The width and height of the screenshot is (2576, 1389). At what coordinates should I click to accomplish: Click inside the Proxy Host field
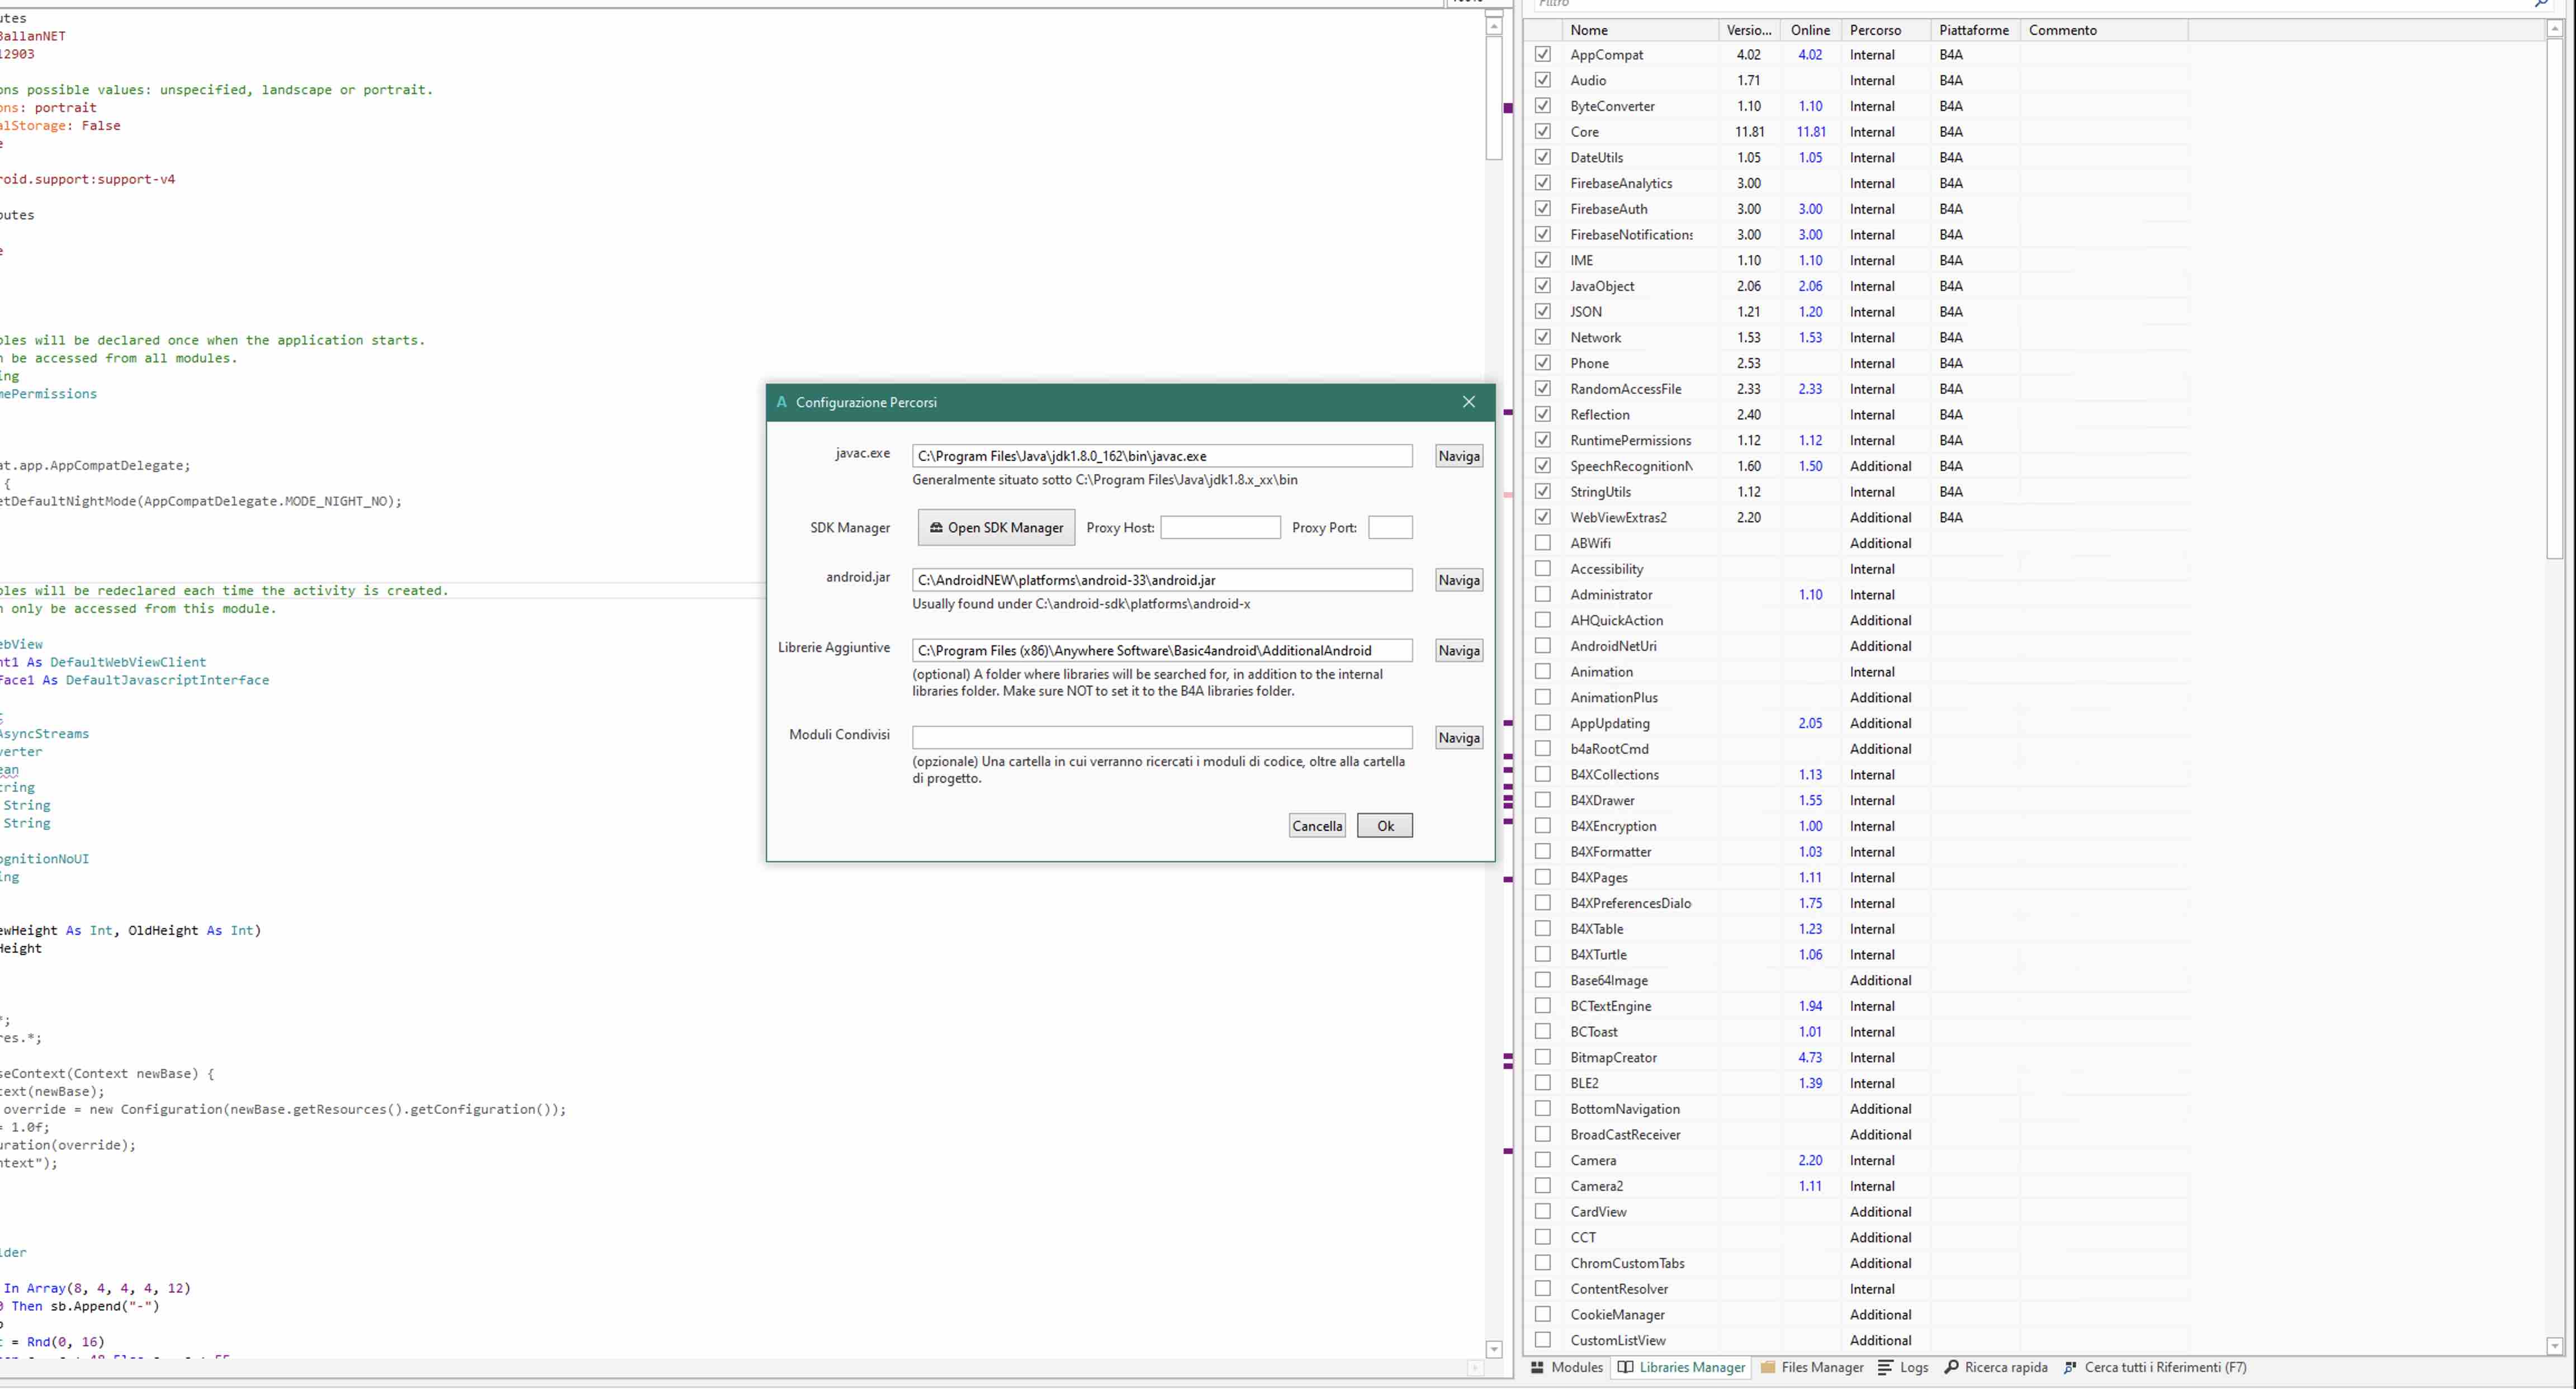[1220, 527]
